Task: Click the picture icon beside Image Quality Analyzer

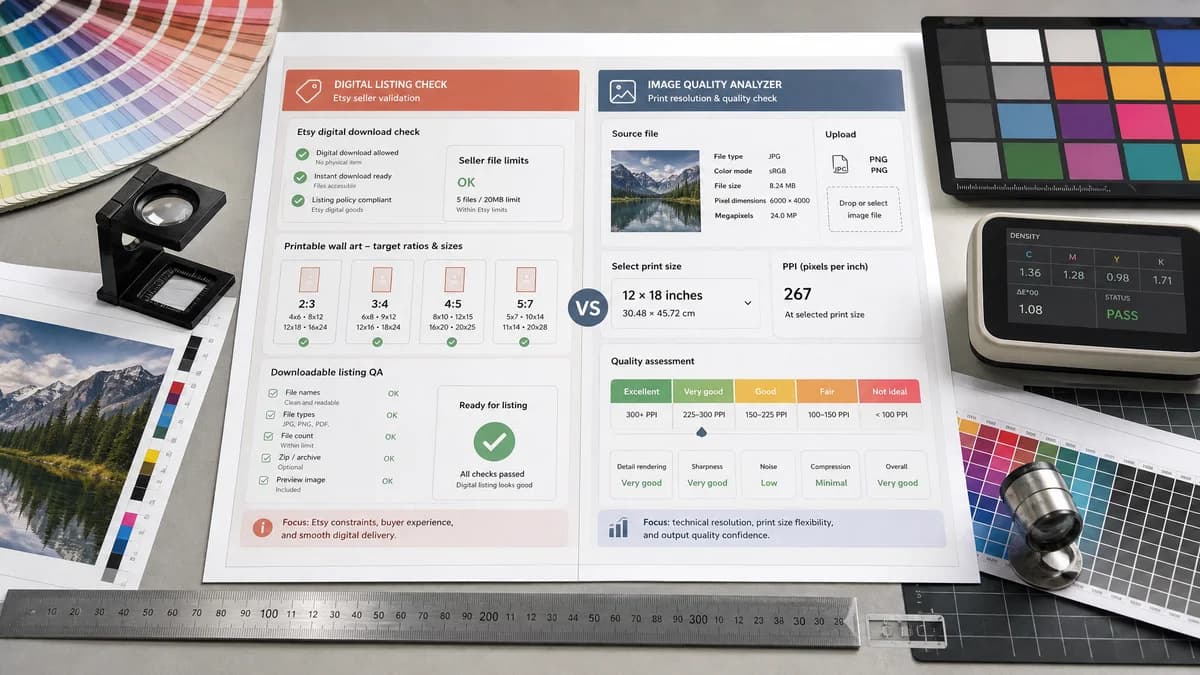Action: coord(623,91)
